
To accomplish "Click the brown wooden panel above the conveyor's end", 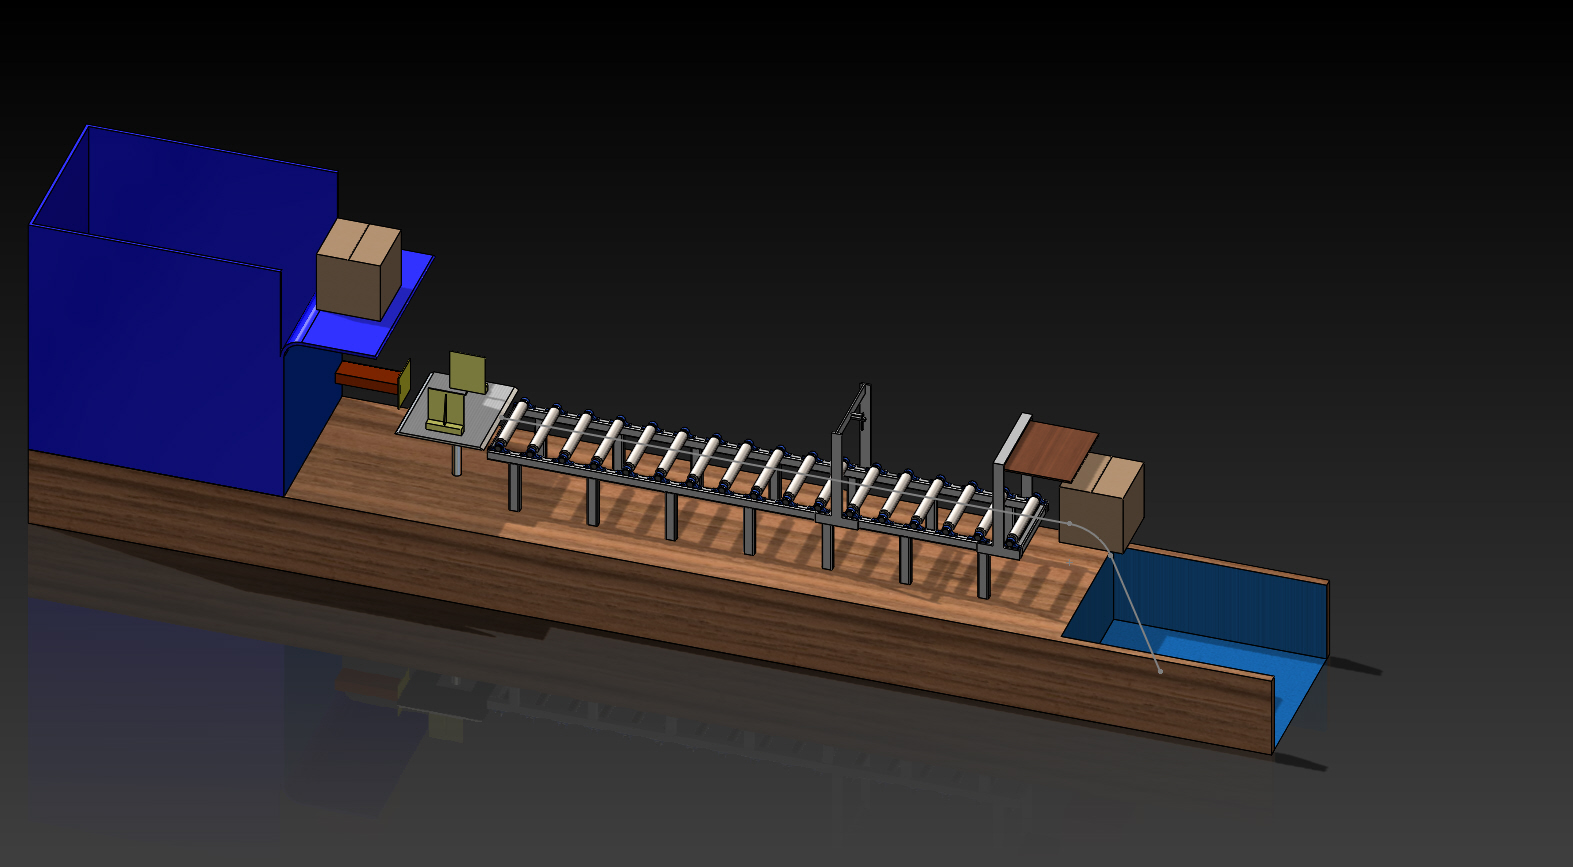I will [x=1052, y=448].
